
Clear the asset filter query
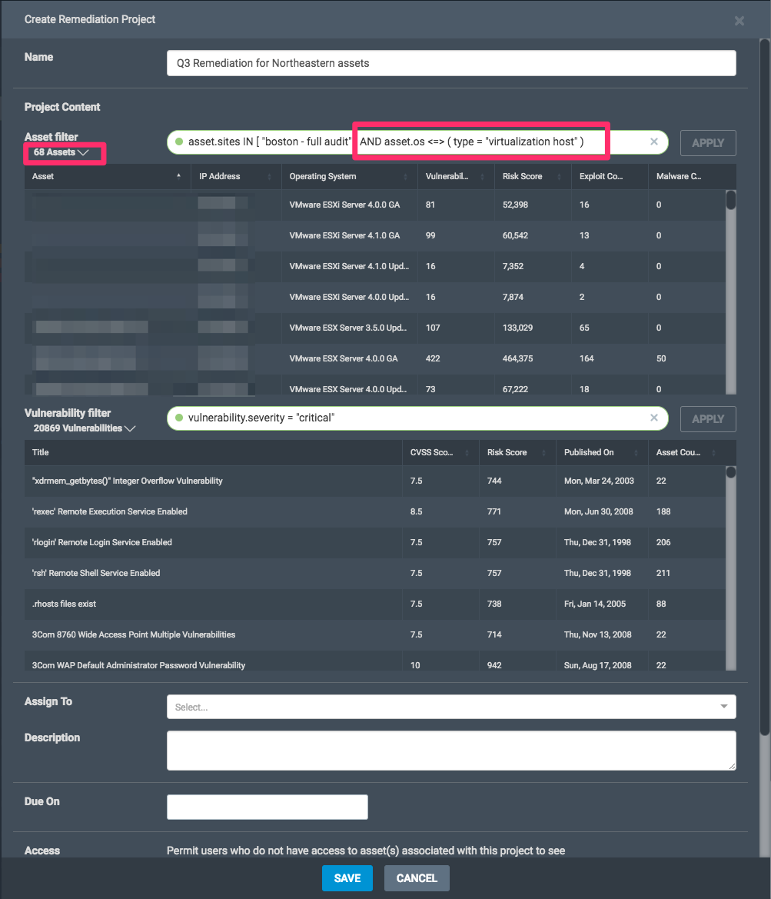click(654, 142)
